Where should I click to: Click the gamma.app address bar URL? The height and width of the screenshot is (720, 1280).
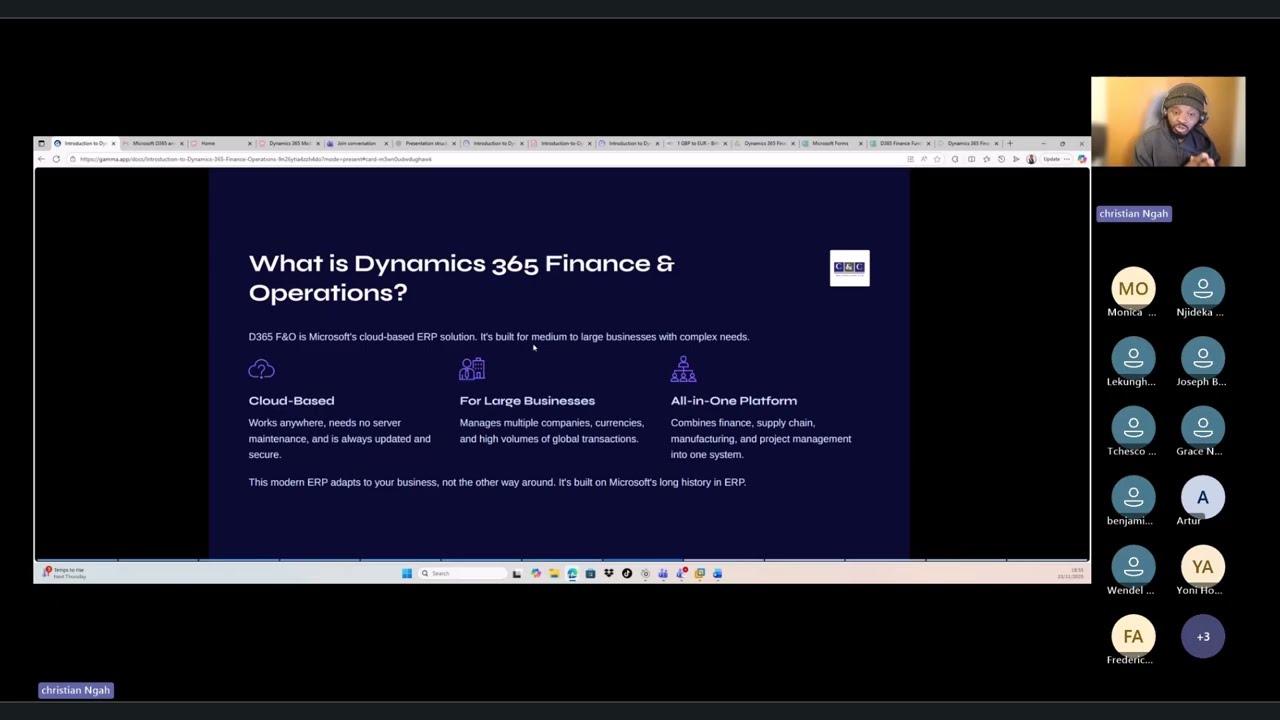[256, 159]
